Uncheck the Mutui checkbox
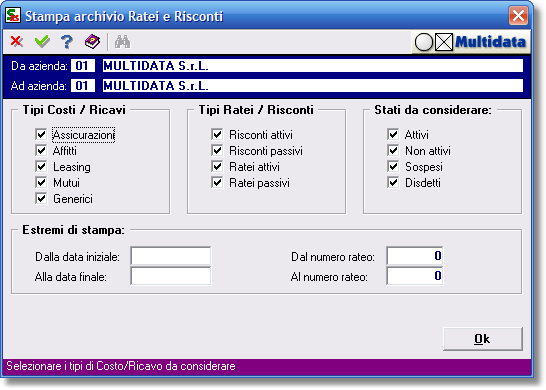This screenshot has width=546, height=390. coord(41,182)
